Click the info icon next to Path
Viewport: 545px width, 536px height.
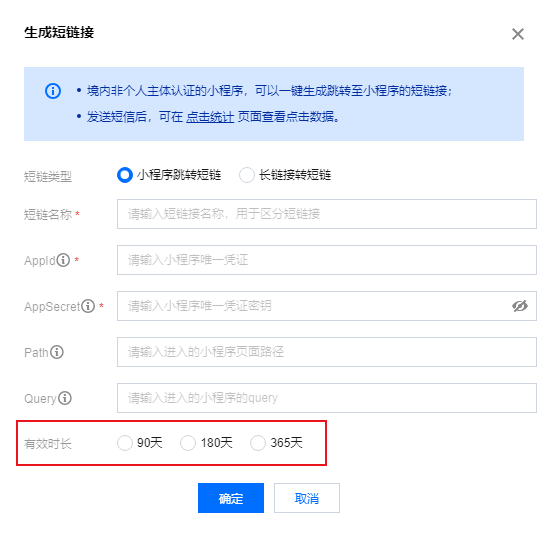point(57,352)
